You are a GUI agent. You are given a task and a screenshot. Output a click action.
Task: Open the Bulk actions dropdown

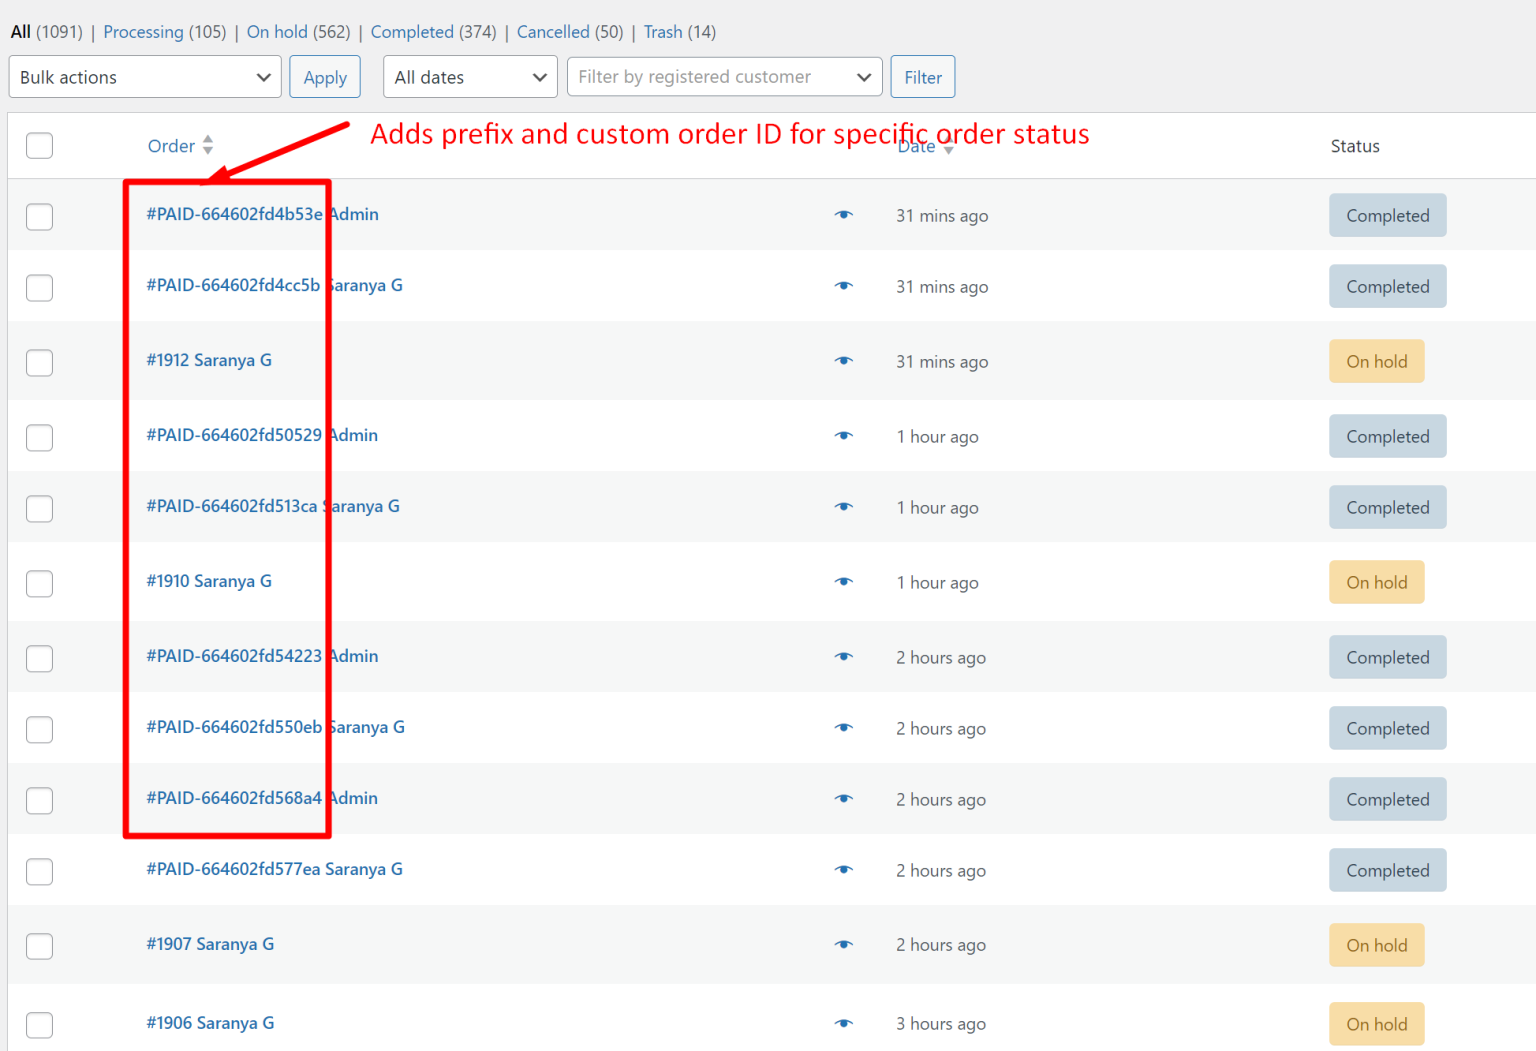145,77
